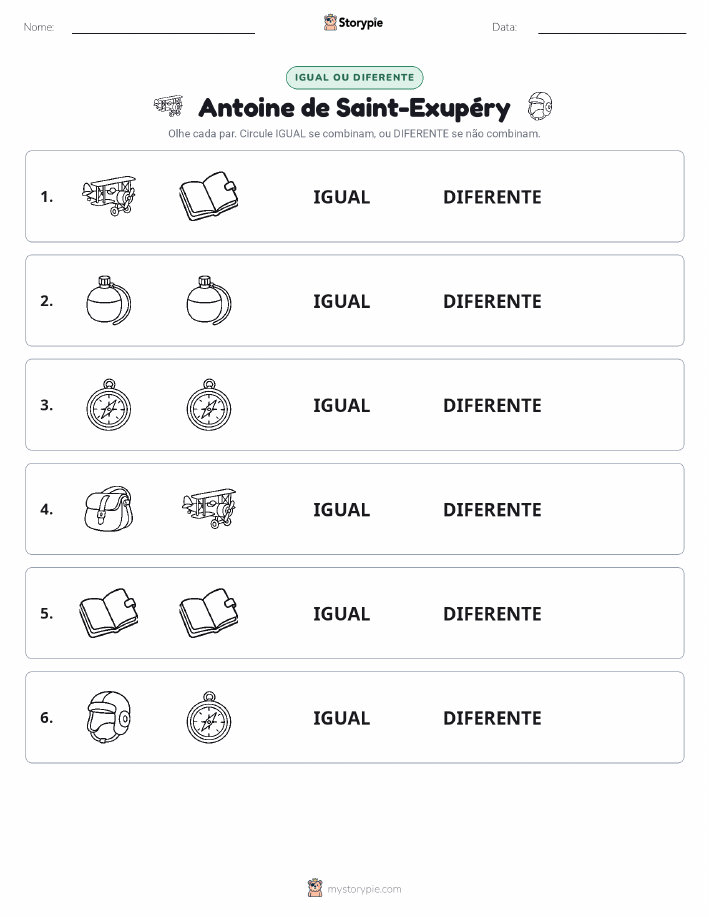
Task: Click the biplane icon in row 1
Action: coord(109,196)
